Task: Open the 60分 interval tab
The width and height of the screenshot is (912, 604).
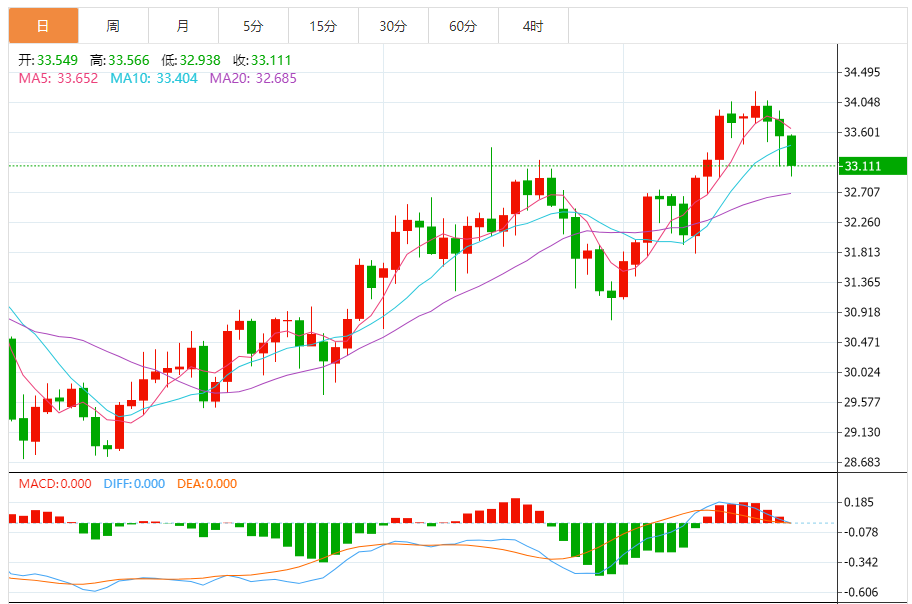Action: [x=464, y=26]
